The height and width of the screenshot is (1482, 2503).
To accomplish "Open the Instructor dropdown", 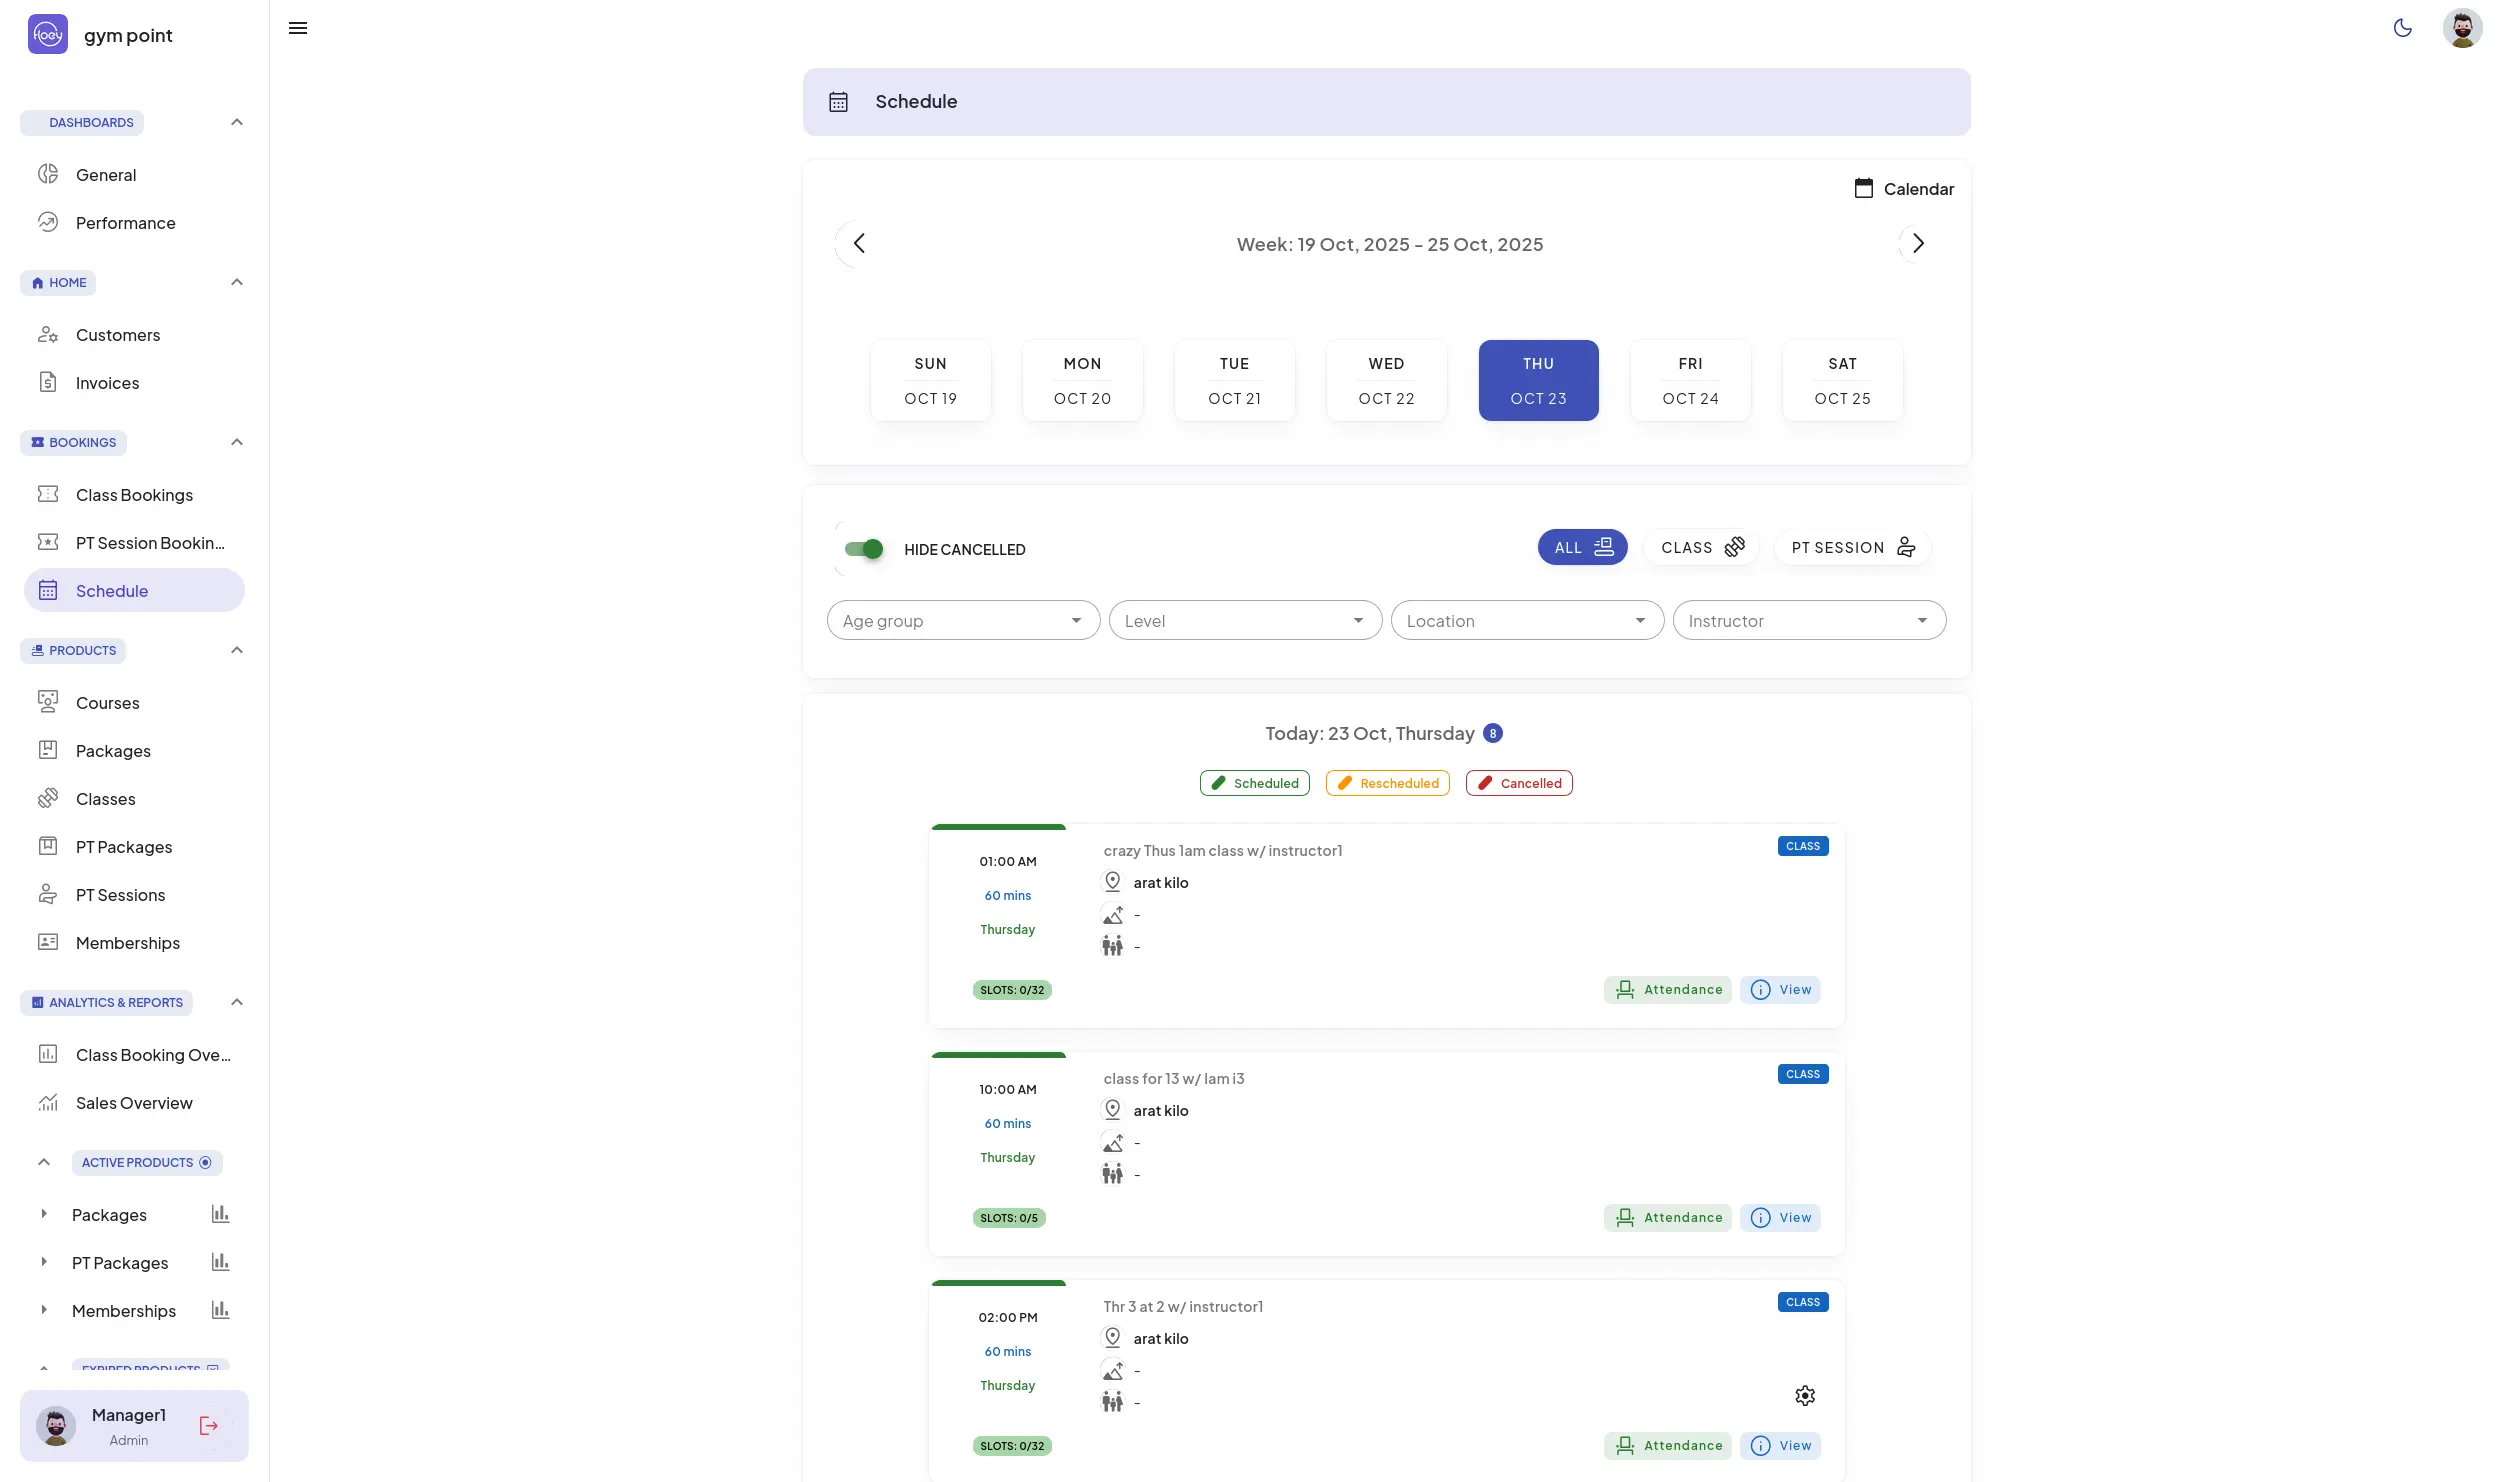I will (1808, 621).
